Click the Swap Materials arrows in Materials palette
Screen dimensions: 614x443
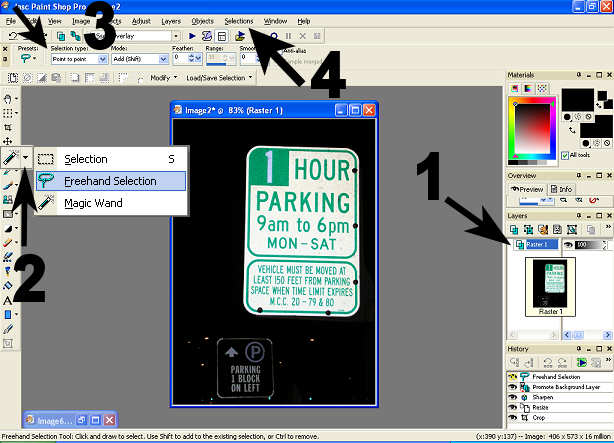tap(572, 130)
